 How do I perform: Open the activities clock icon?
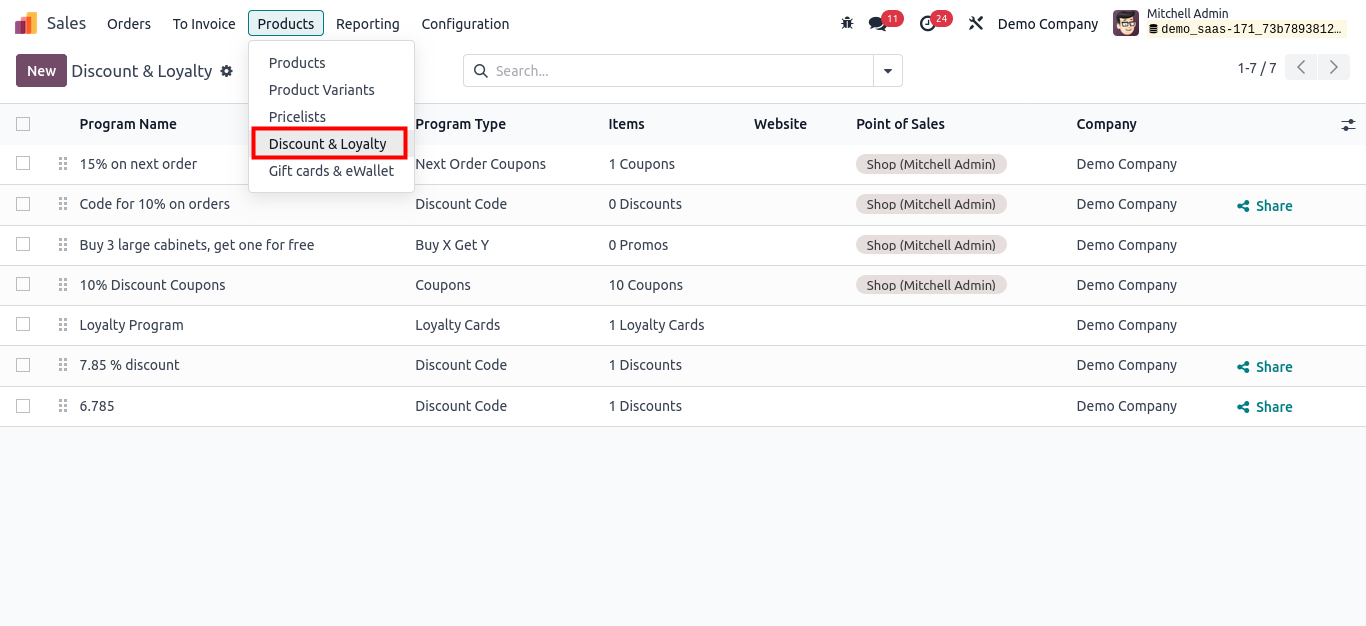click(928, 23)
